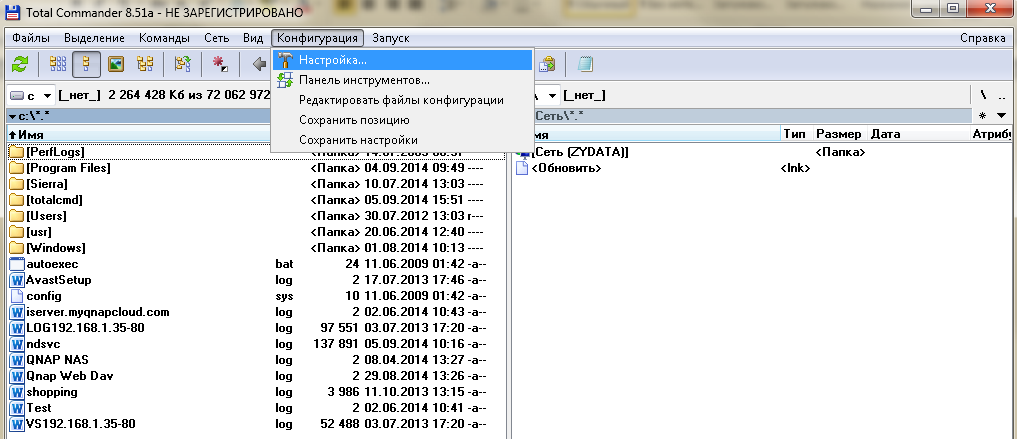1017x439 pixels.
Task: Select the Qnap Web Dav file icon
Action: (17, 375)
